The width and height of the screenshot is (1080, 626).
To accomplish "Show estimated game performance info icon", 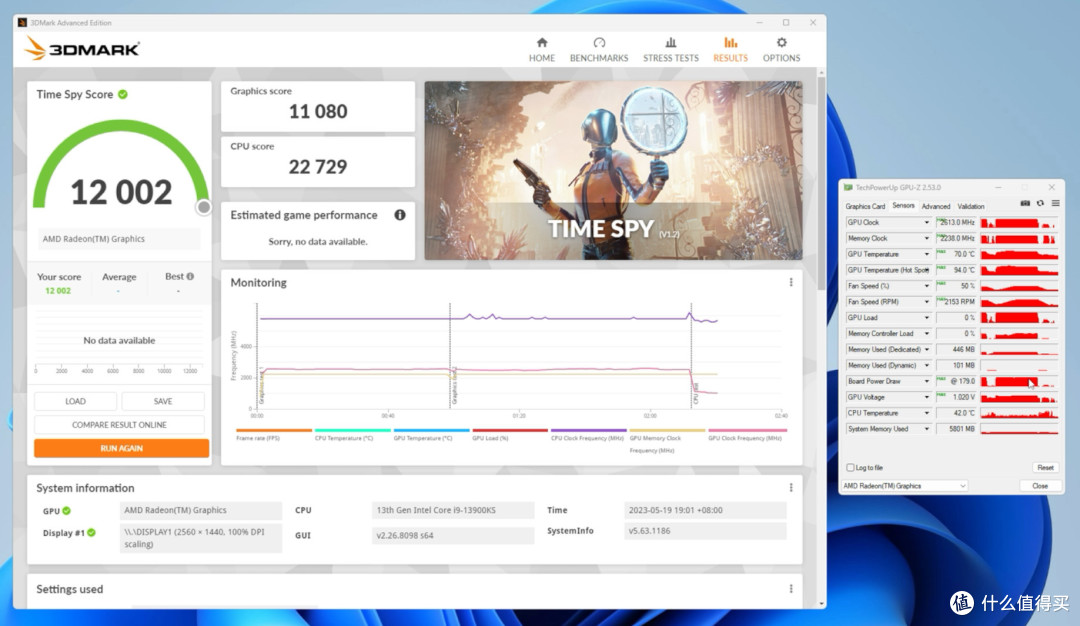I will (x=399, y=215).
